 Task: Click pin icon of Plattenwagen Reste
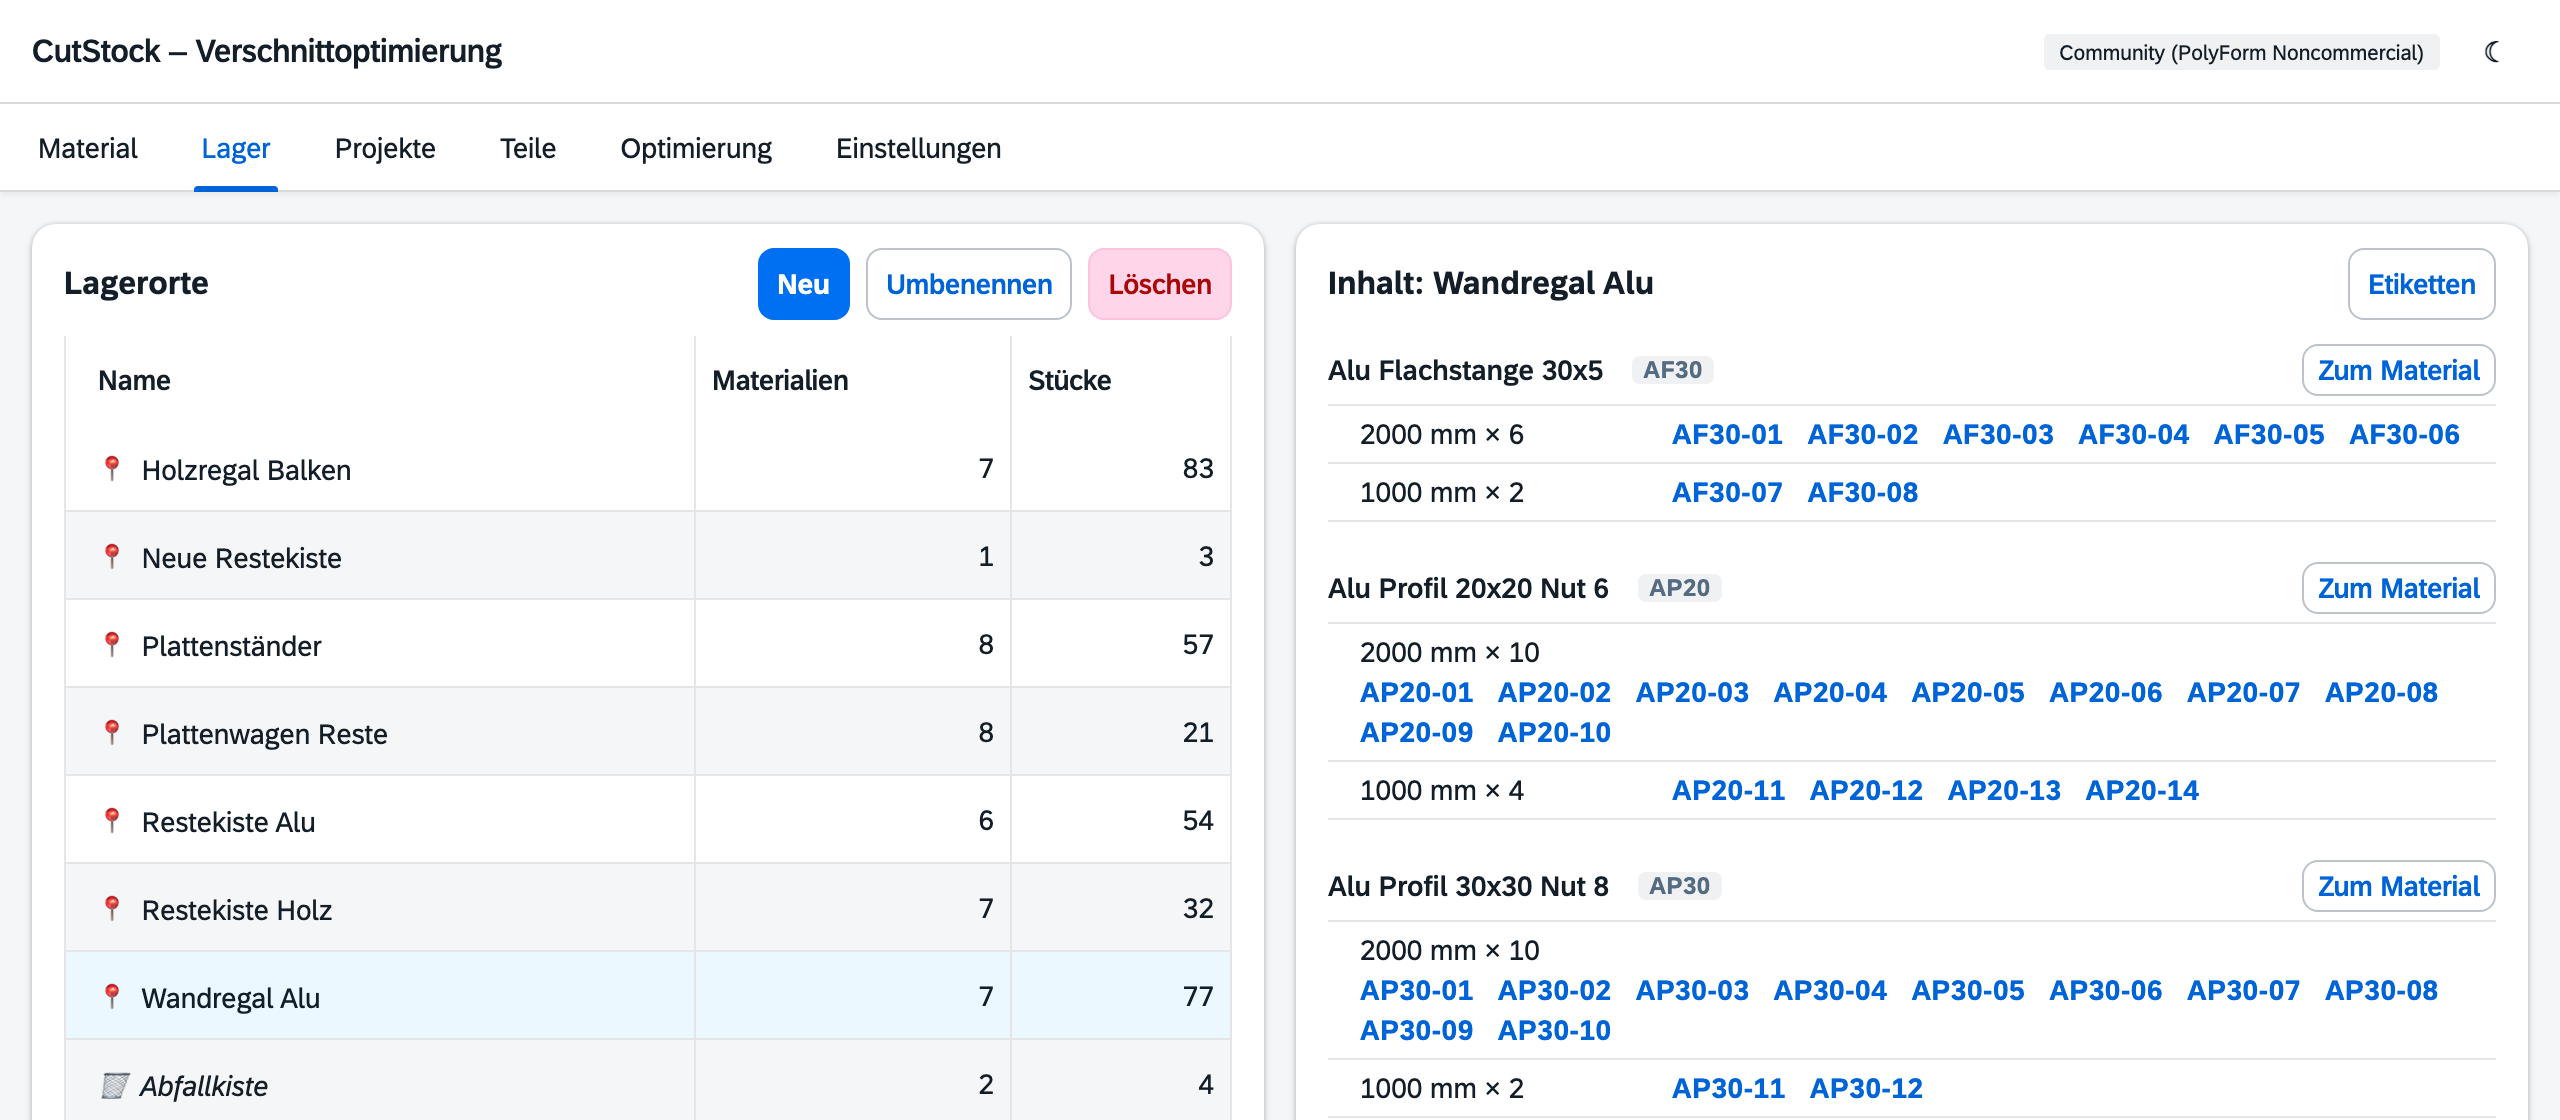click(x=112, y=732)
